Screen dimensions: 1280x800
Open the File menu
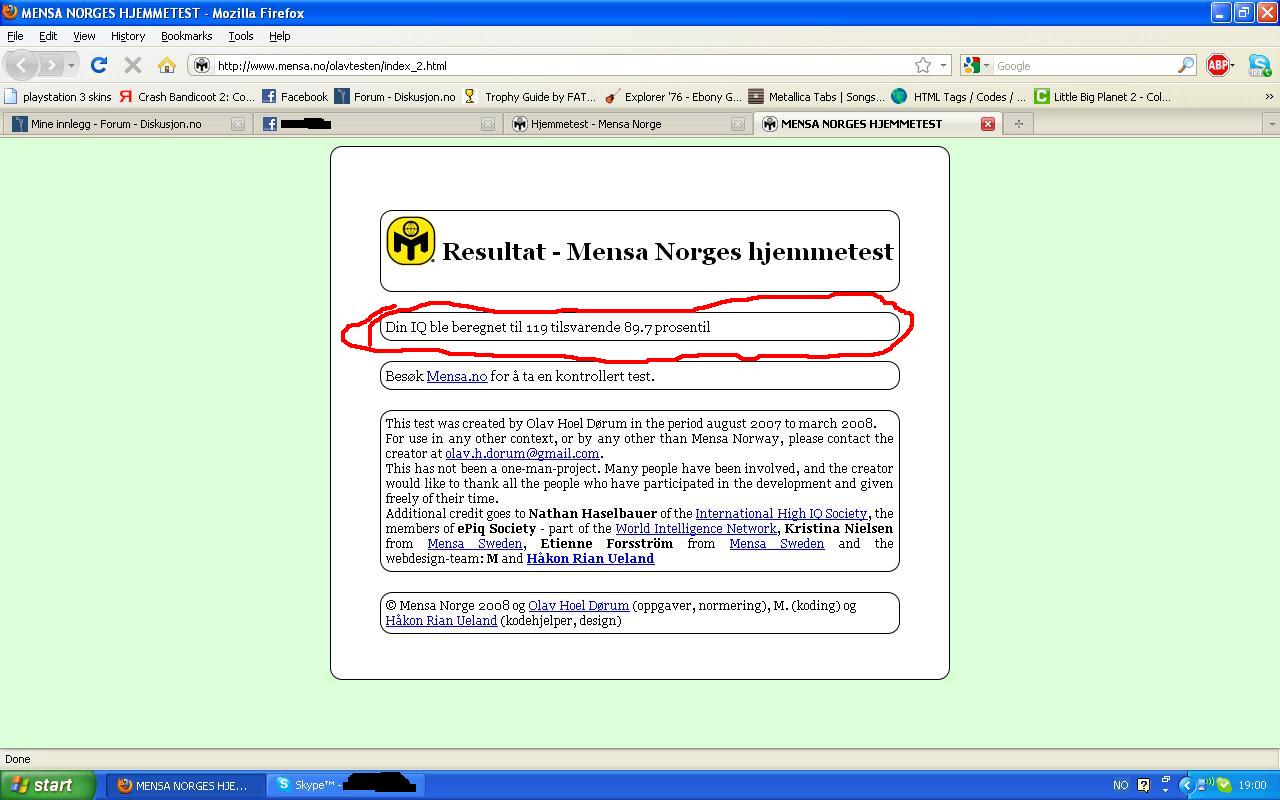click(x=15, y=36)
